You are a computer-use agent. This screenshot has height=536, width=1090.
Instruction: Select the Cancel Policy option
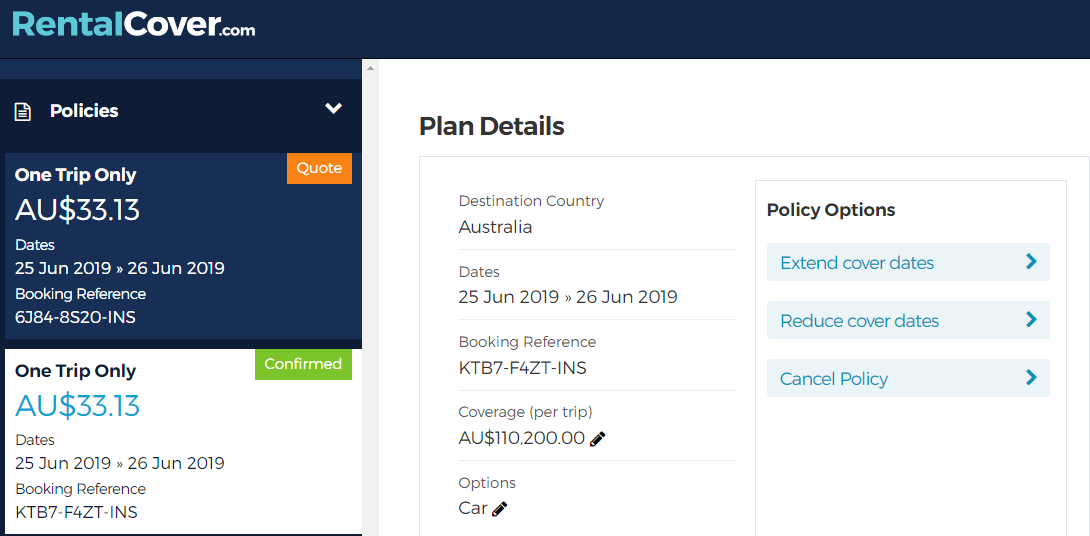(908, 378)
